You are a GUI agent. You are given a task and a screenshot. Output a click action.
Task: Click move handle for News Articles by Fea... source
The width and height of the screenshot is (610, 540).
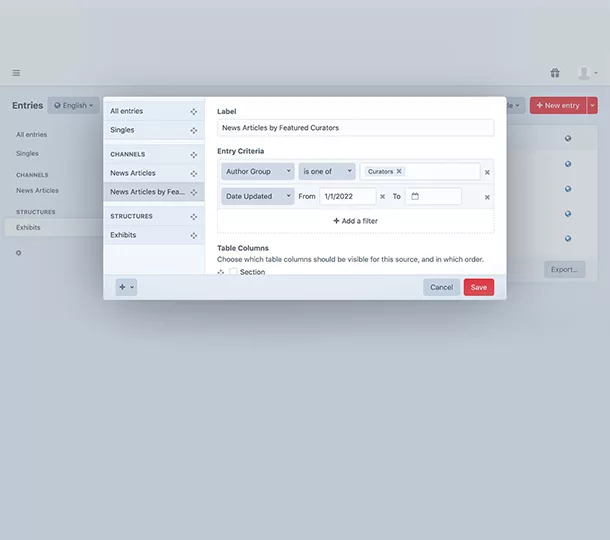click(194, 192)
